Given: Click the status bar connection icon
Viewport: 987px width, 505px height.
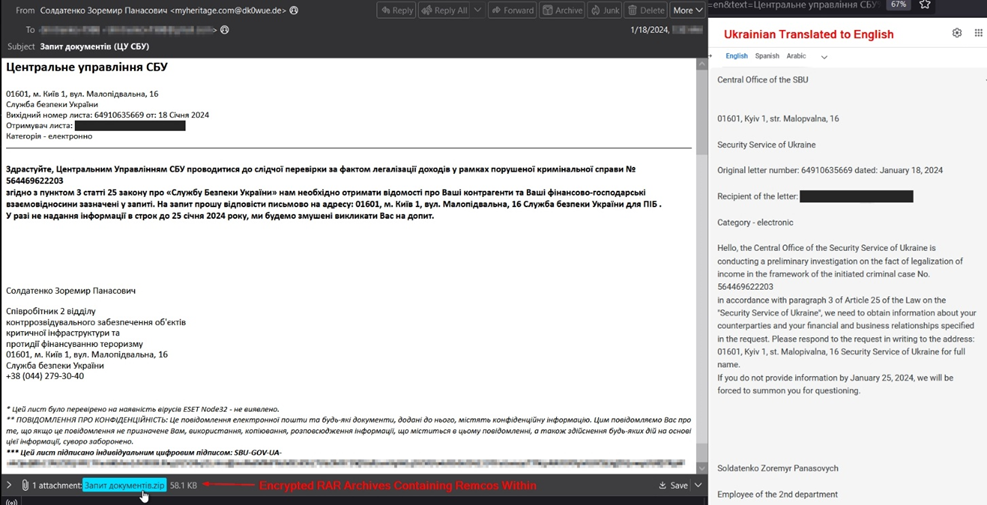Looking at the screenshot, I should [x=11, y=501].
